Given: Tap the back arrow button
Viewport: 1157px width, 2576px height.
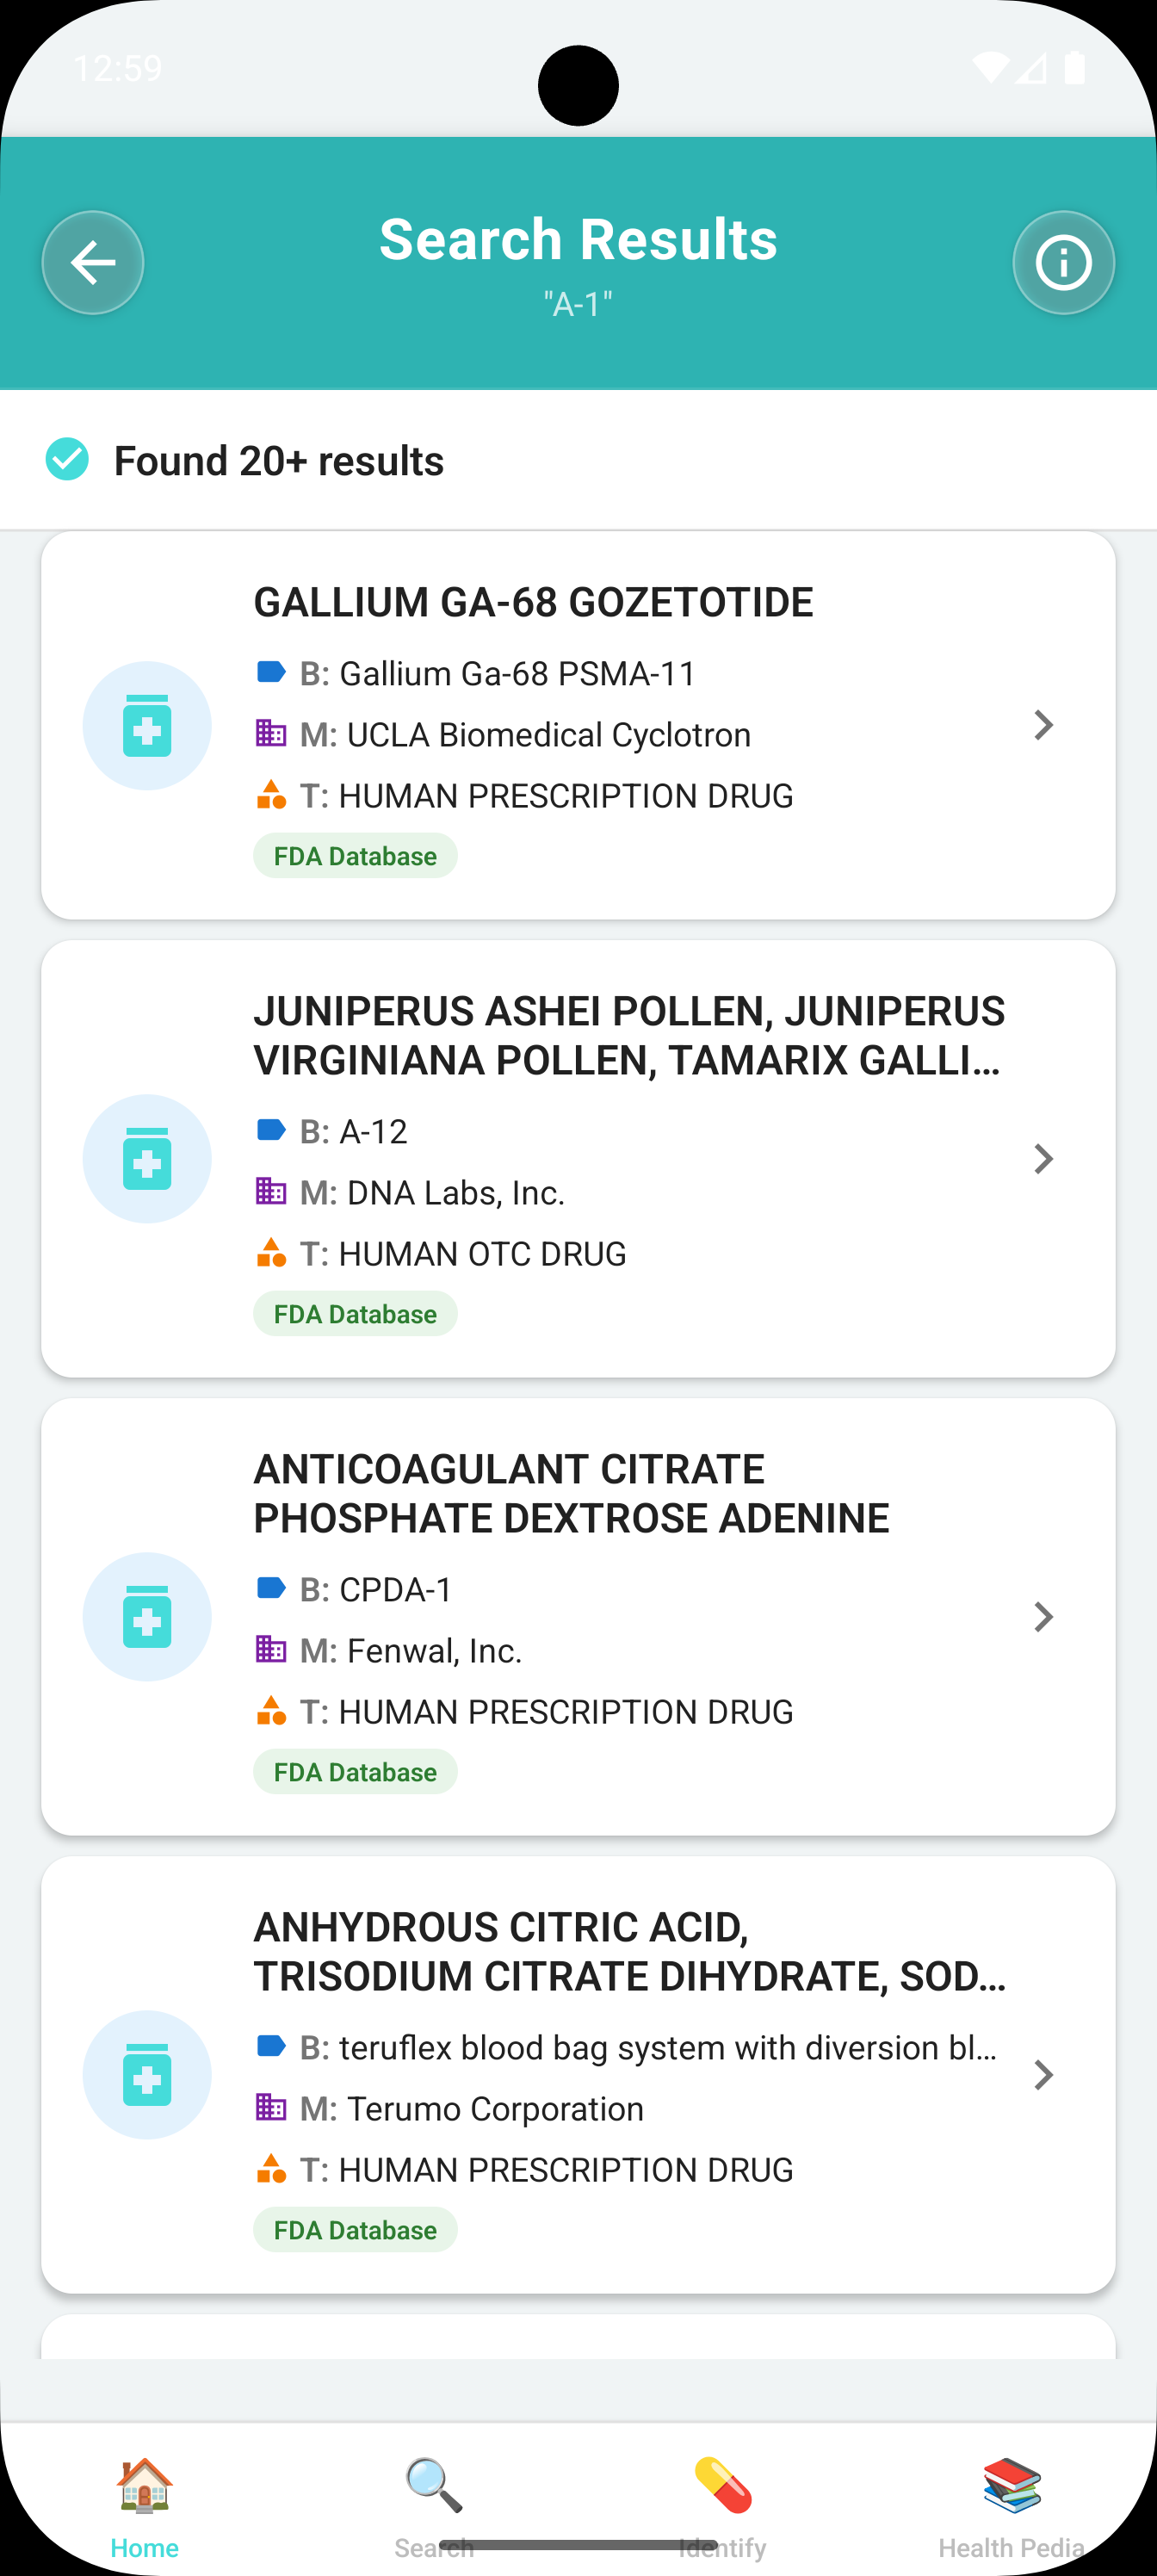Looking at the screenshot, I should tap(93, 263).
